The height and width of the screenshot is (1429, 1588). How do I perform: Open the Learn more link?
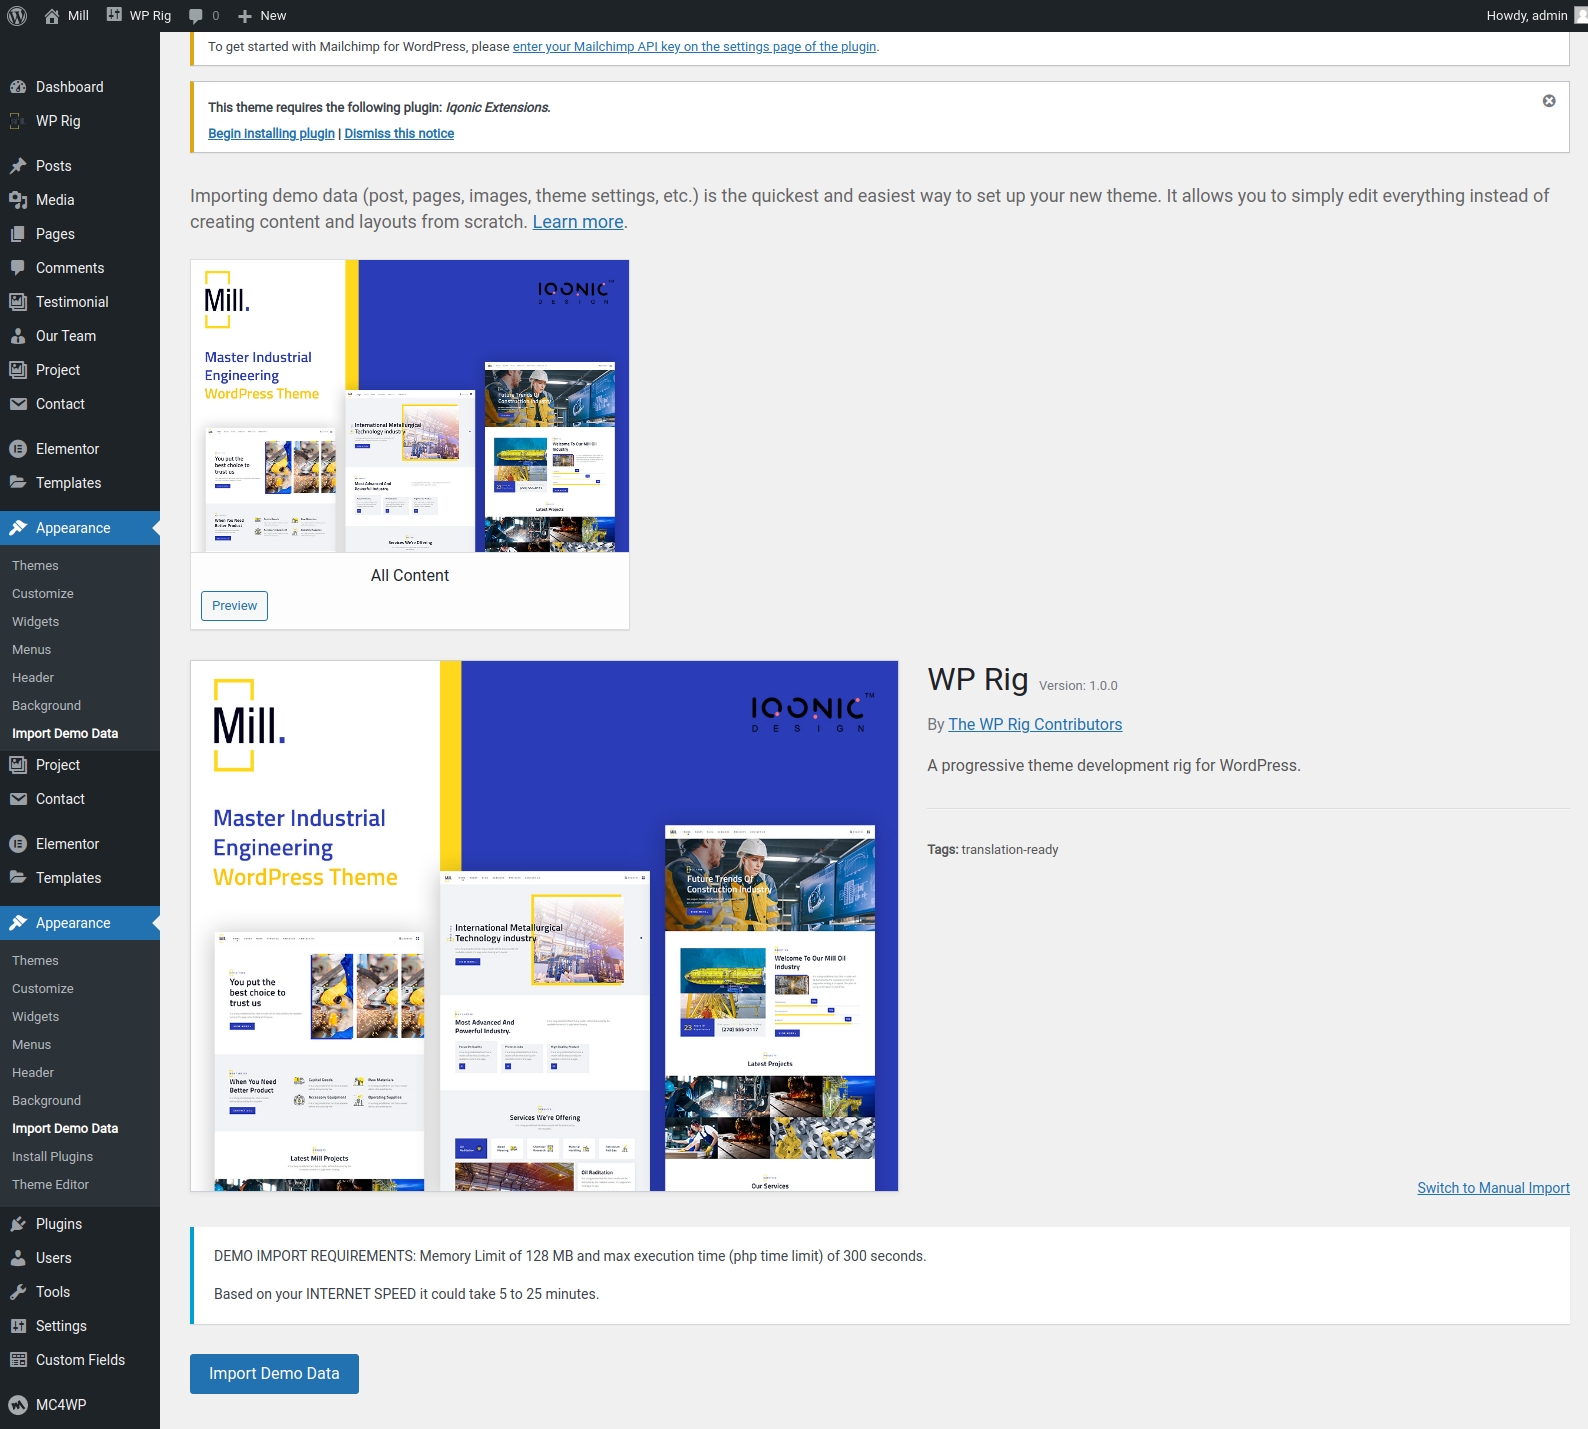pyautogui.click(x=578, y=222)
